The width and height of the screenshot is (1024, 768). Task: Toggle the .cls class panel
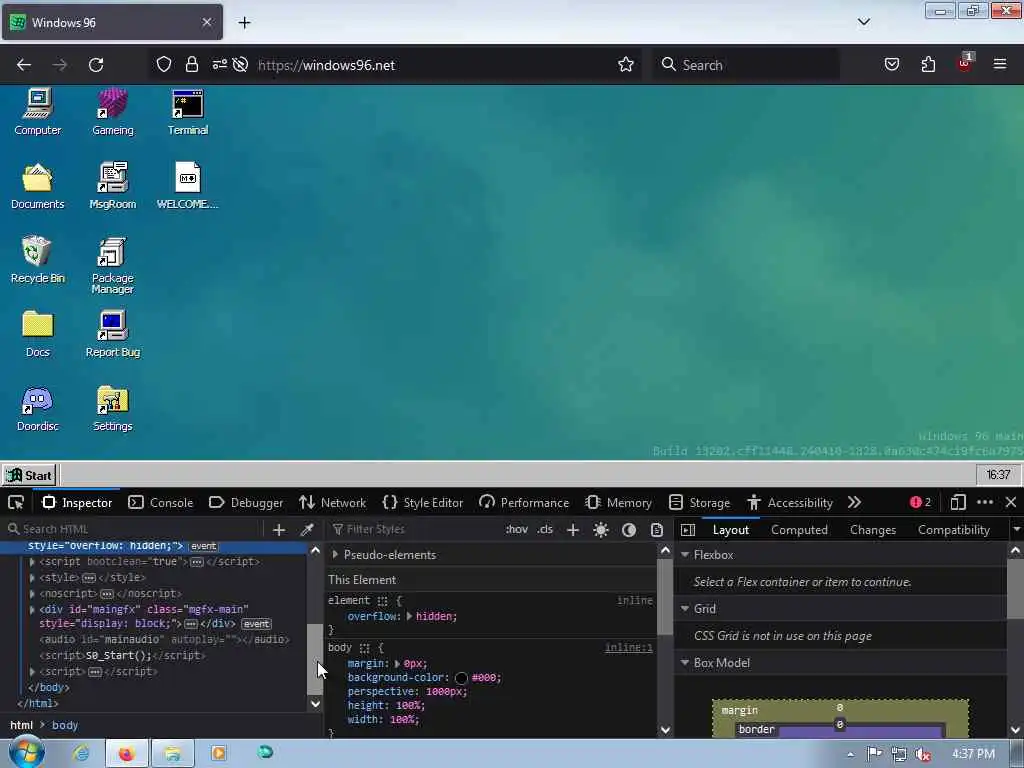pos(545,529)
